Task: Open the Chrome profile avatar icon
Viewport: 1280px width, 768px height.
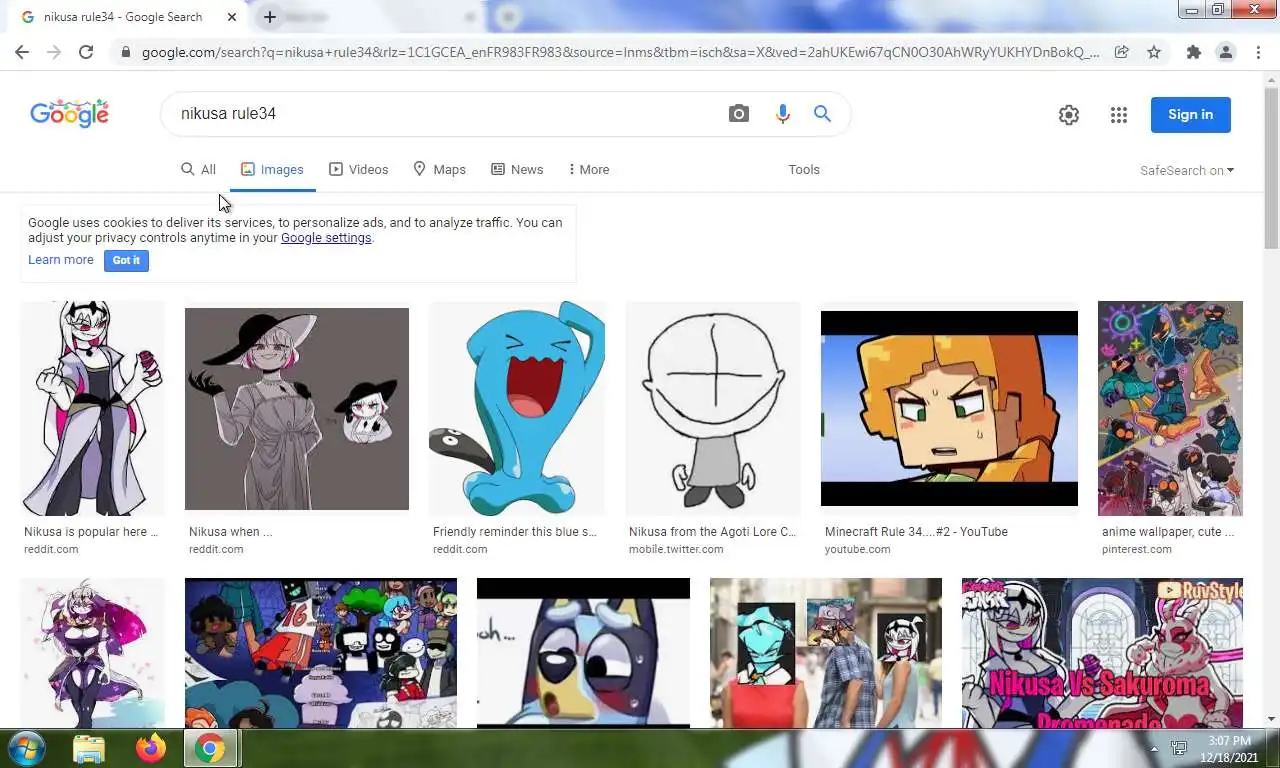Action: click(x=1225, y=52)
